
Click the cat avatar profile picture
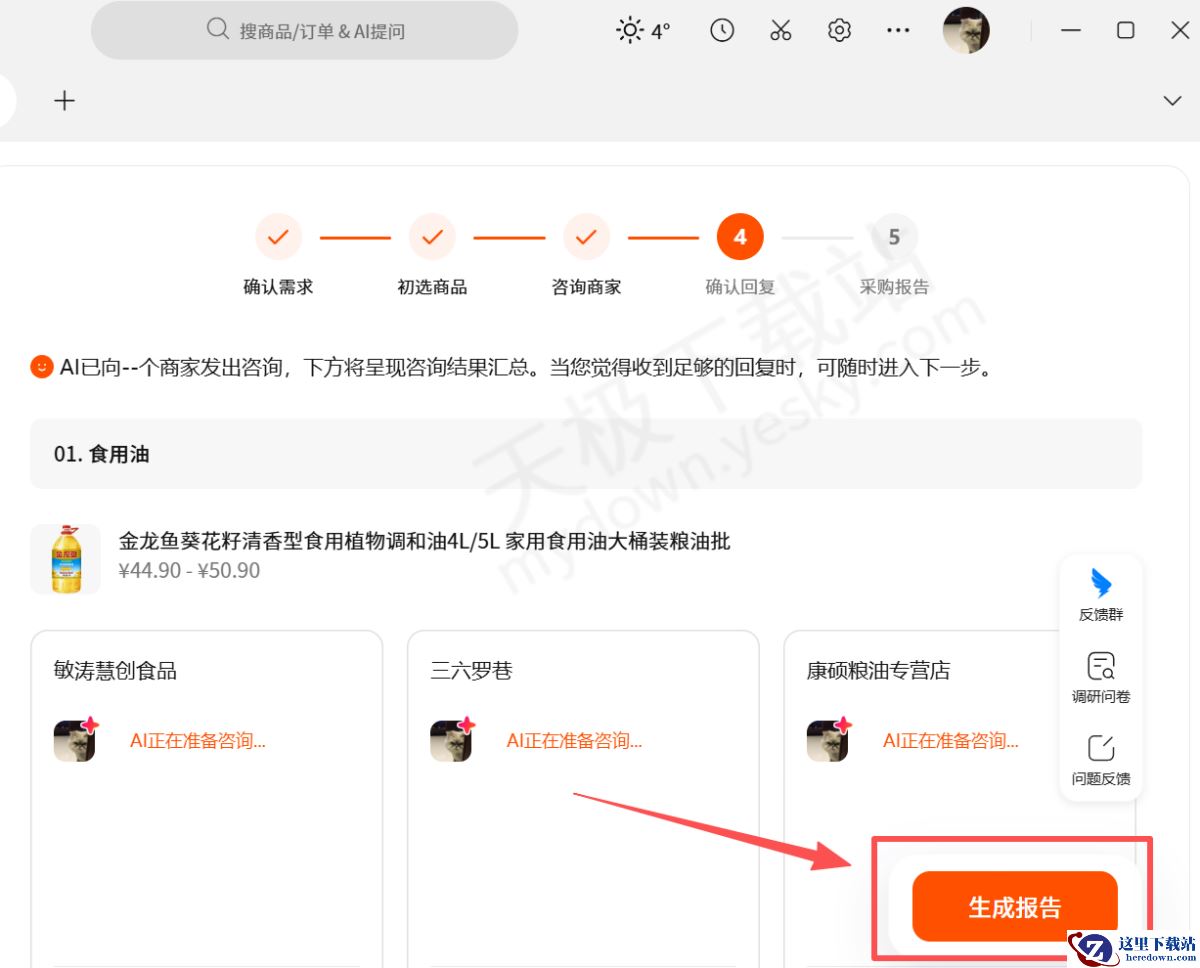(x=965, y=30)
